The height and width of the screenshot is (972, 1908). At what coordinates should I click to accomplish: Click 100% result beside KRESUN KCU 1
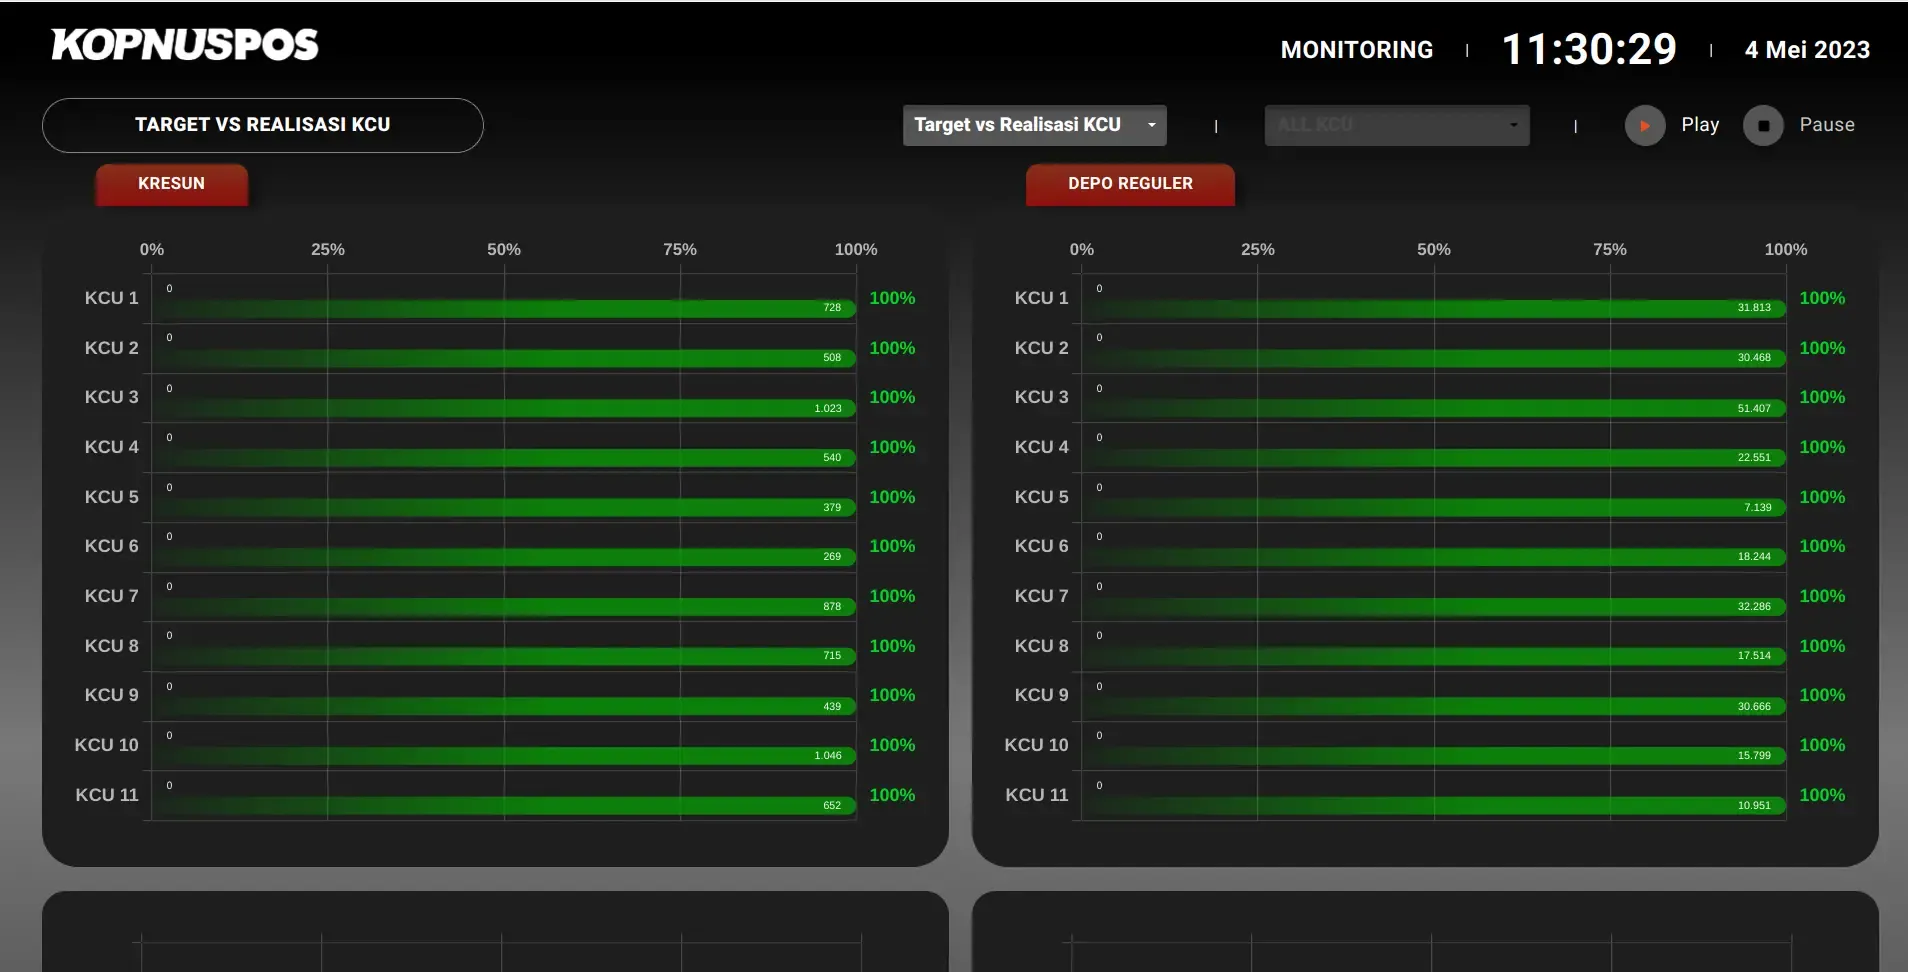tap(892, 298)
